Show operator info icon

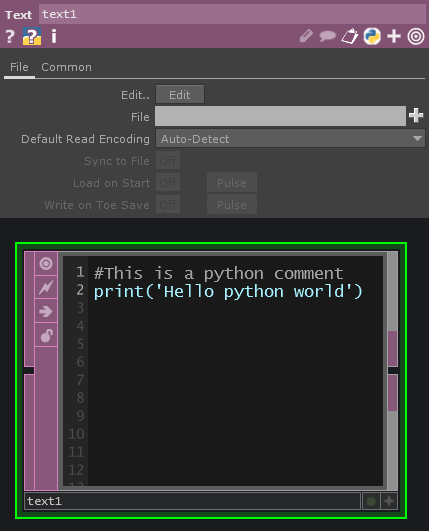[53, 36]
